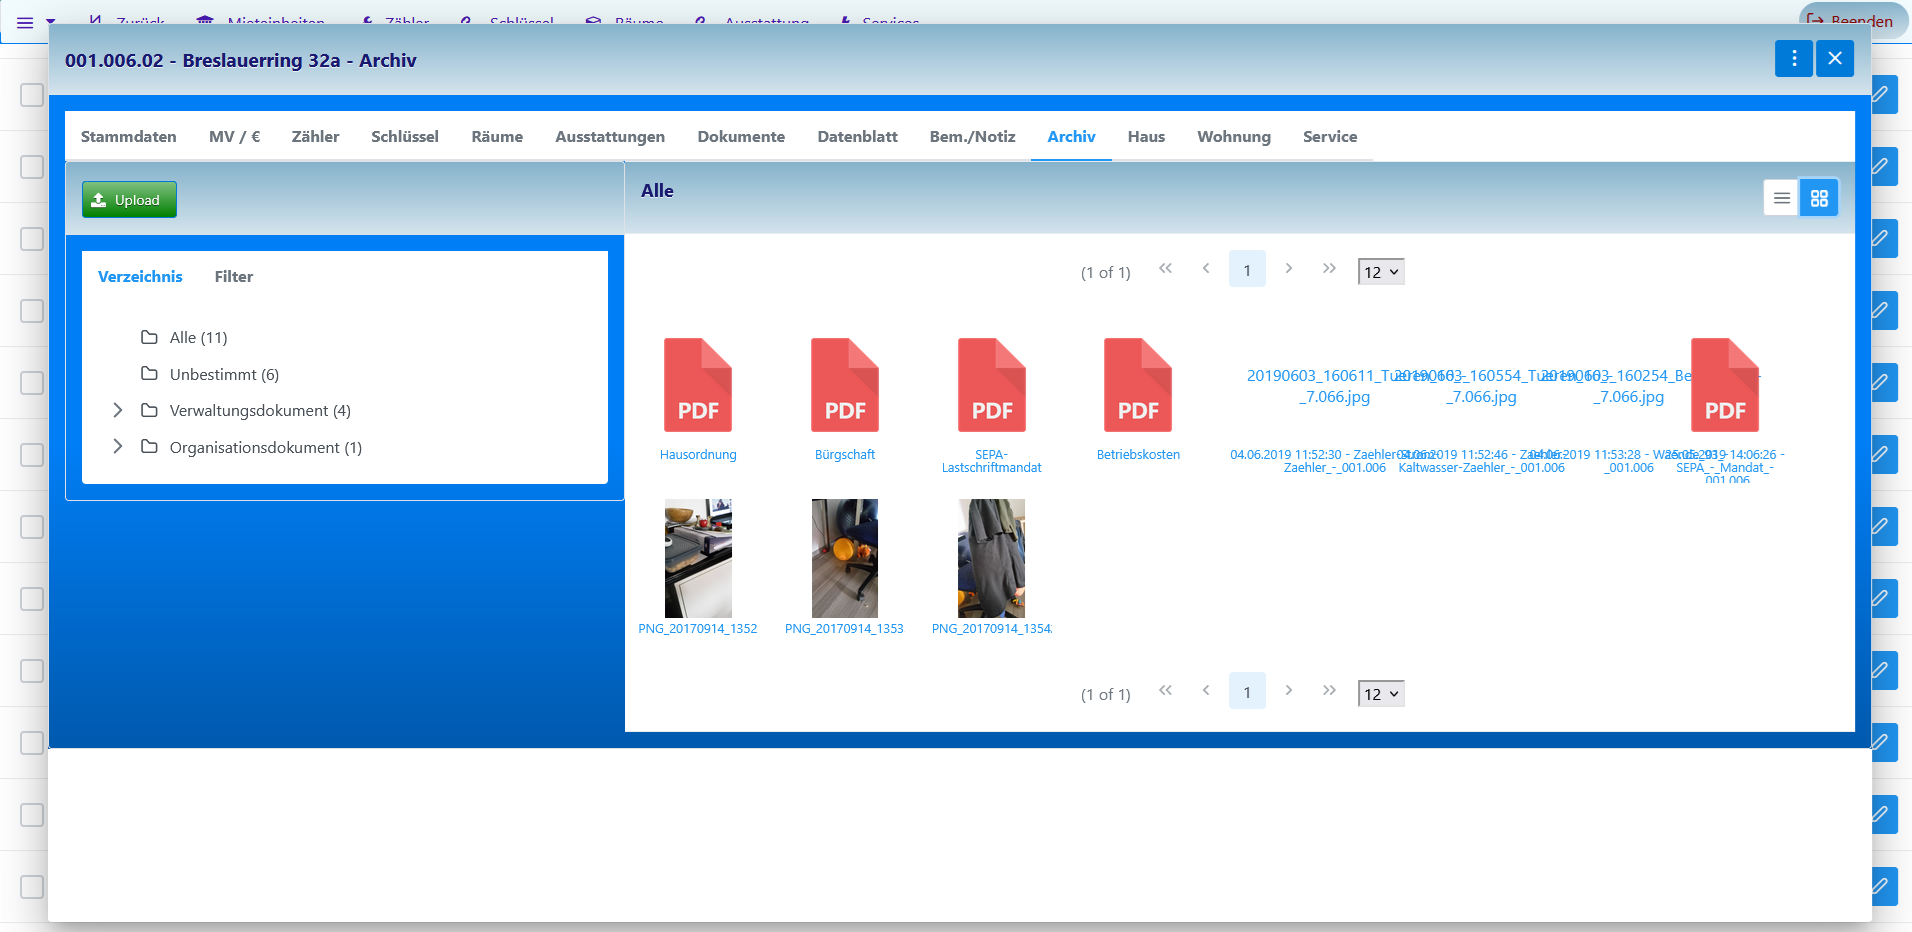Click the Hausordnung caption link

point(698,455)
